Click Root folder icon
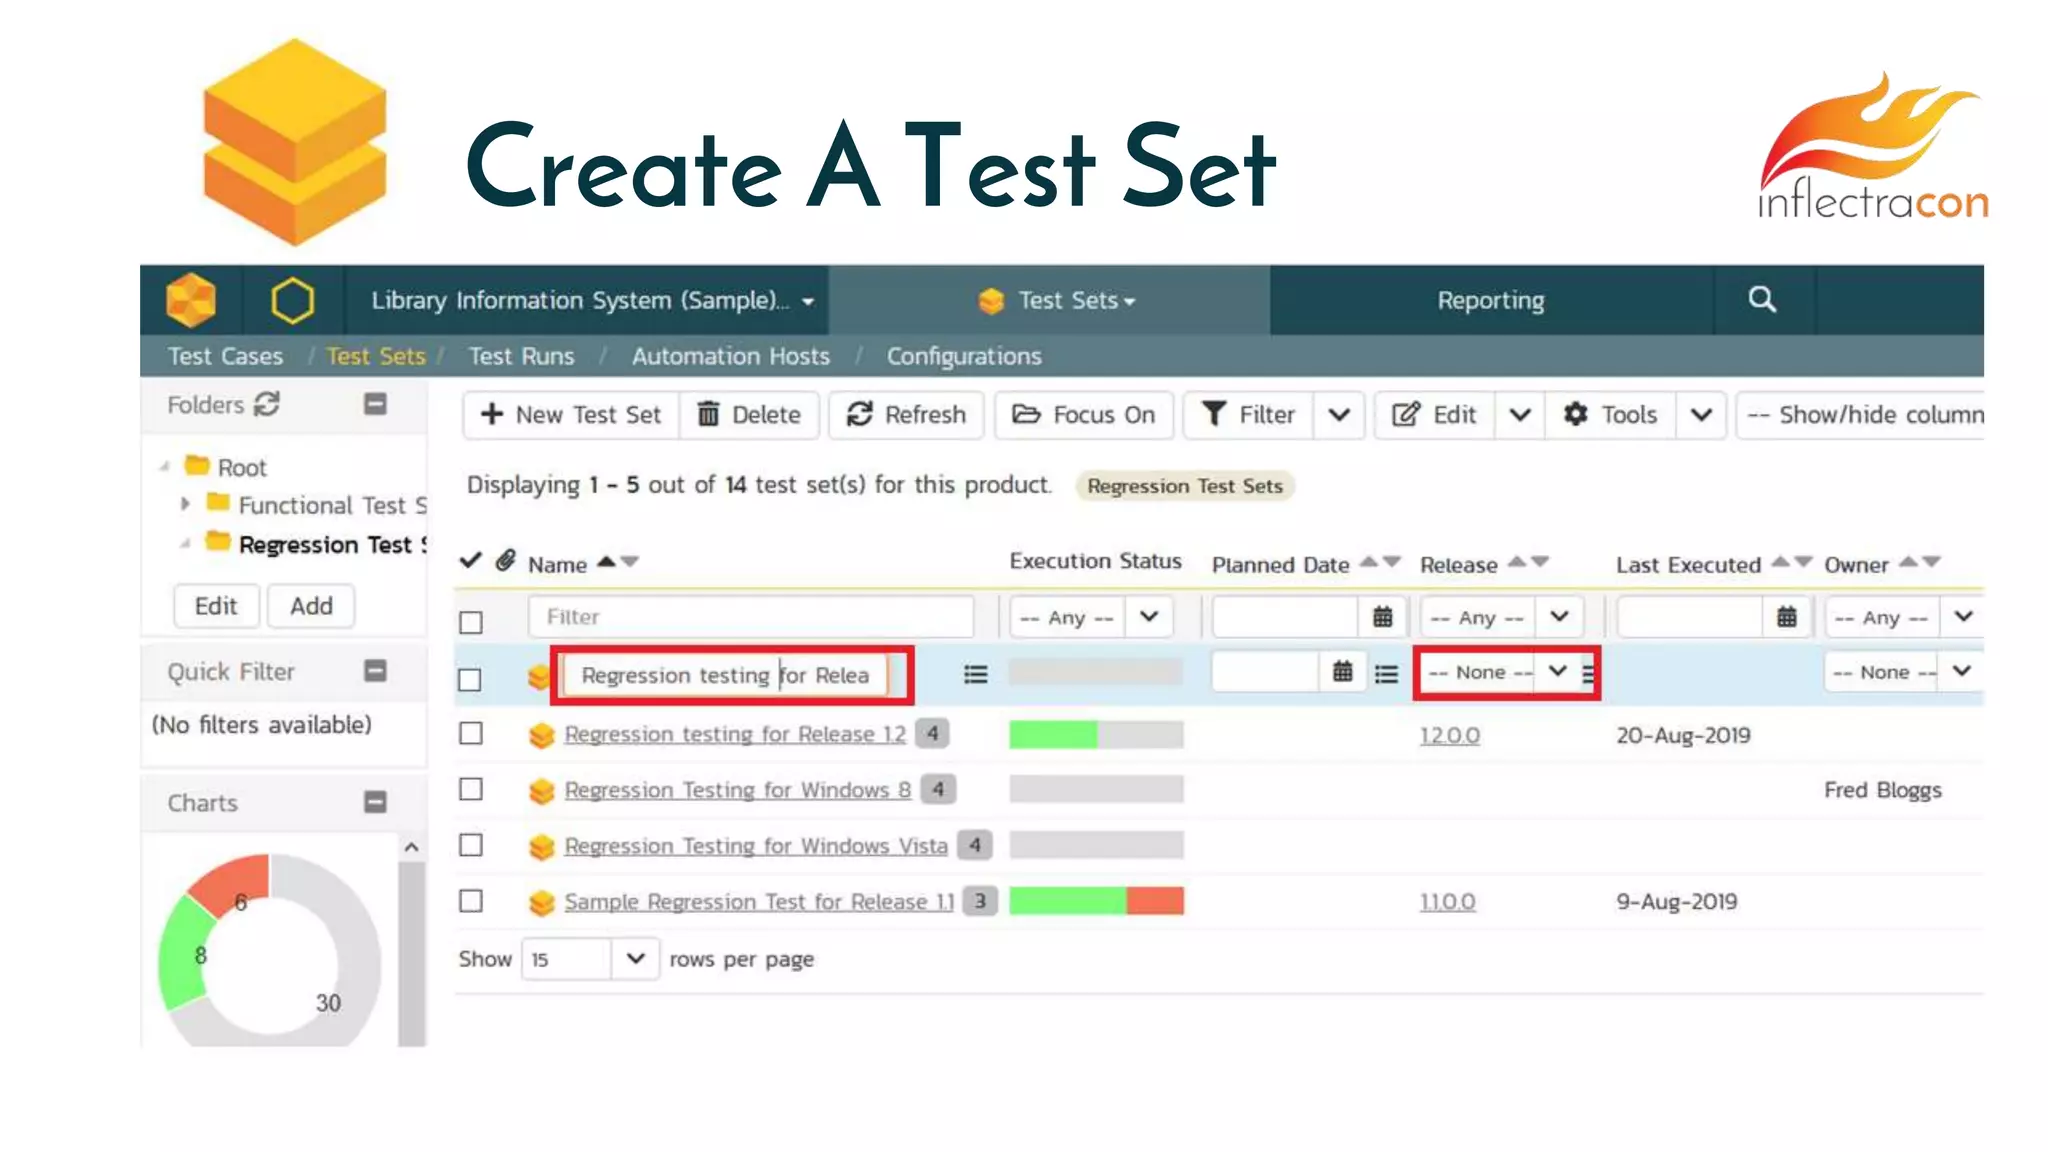2048x1152 pixels. tap(197, 466)
